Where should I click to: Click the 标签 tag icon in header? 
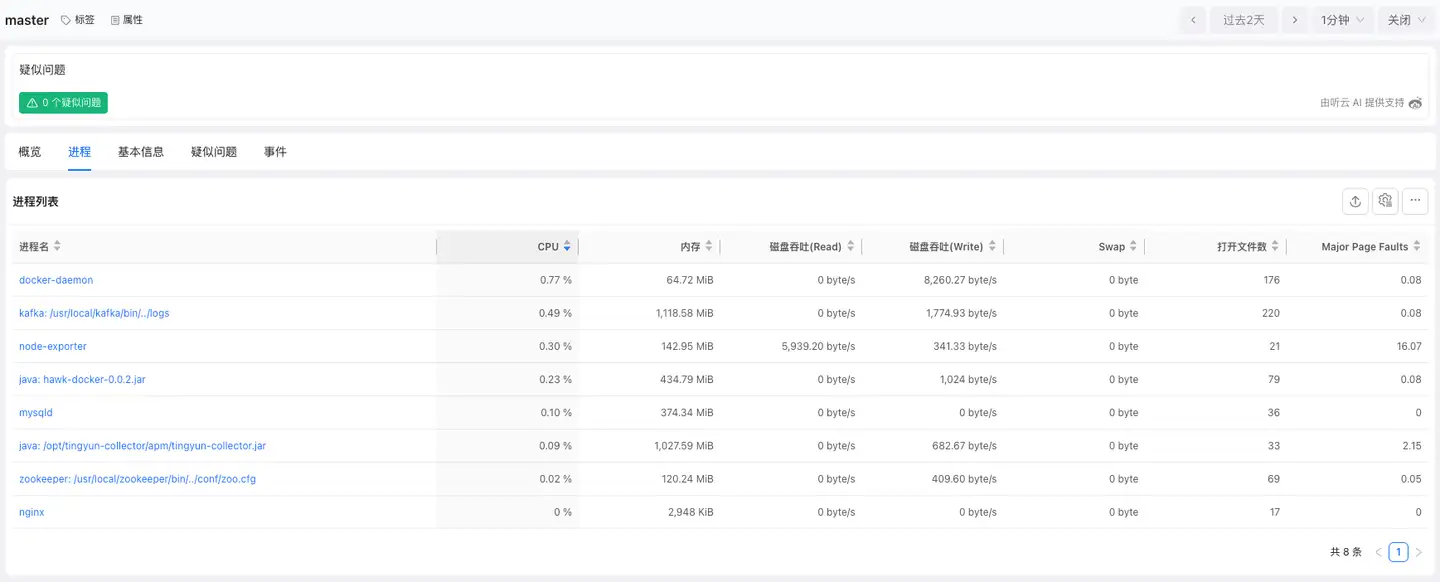pyautogui.click(x=66, y=20)
